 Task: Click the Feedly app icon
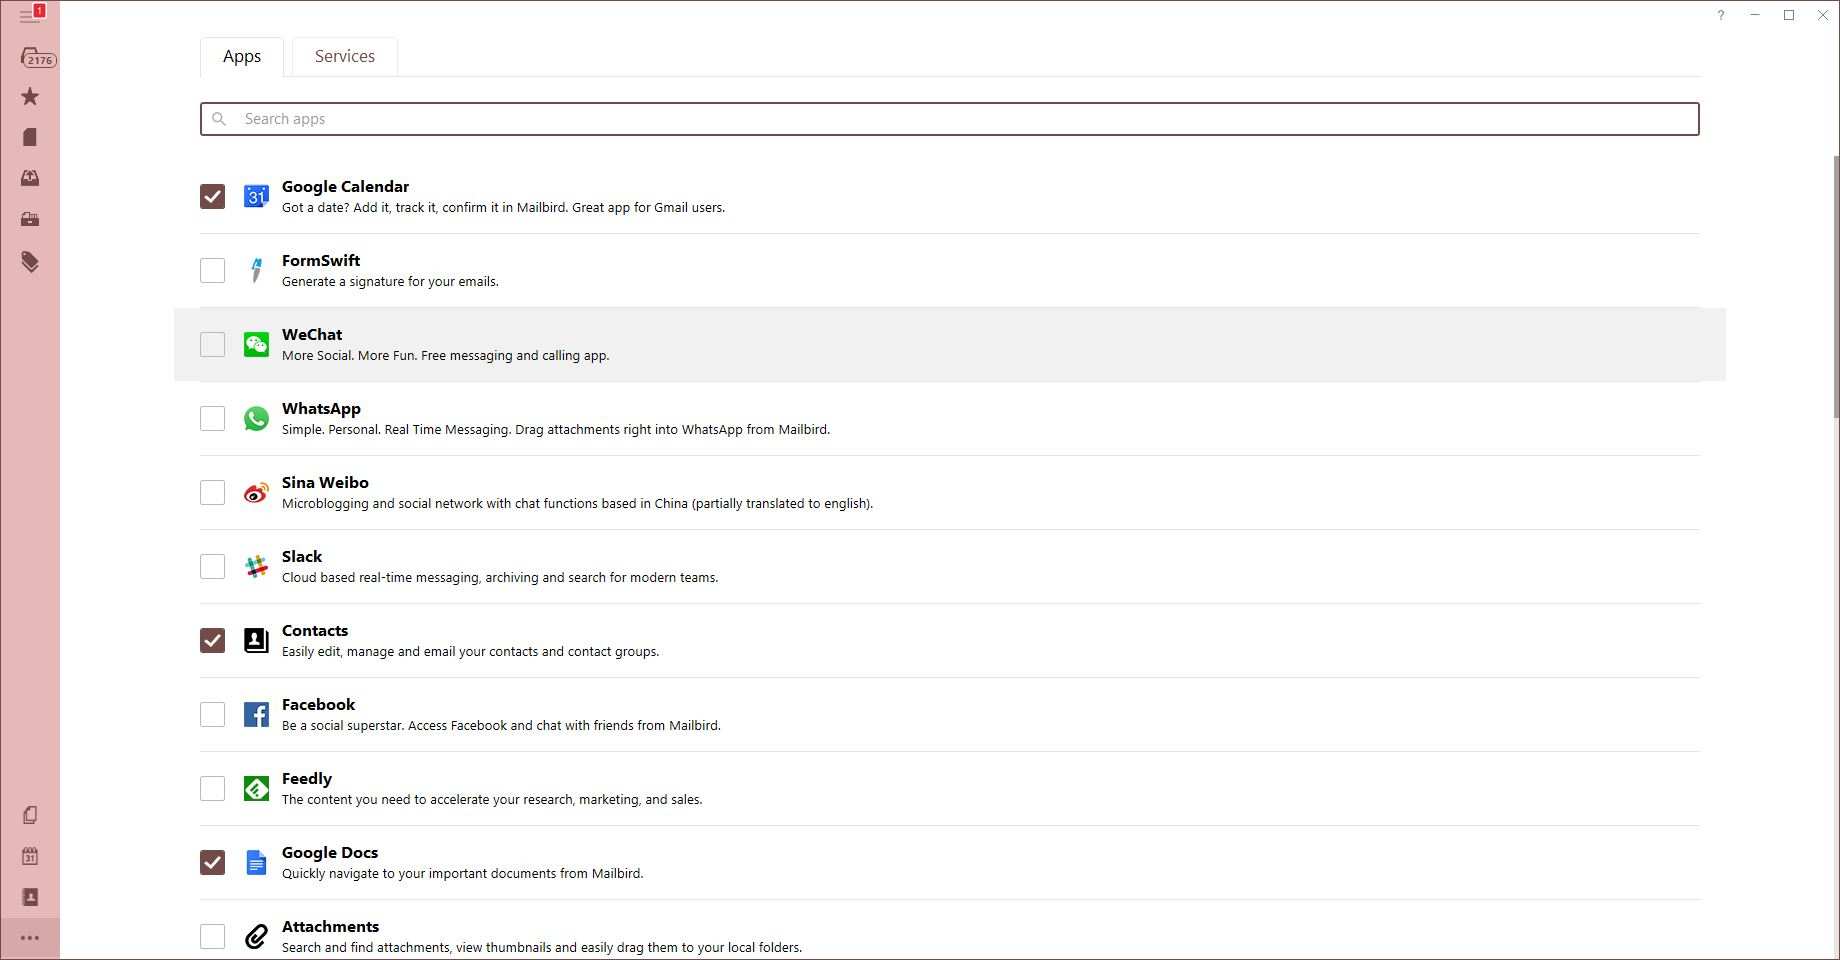256,788
